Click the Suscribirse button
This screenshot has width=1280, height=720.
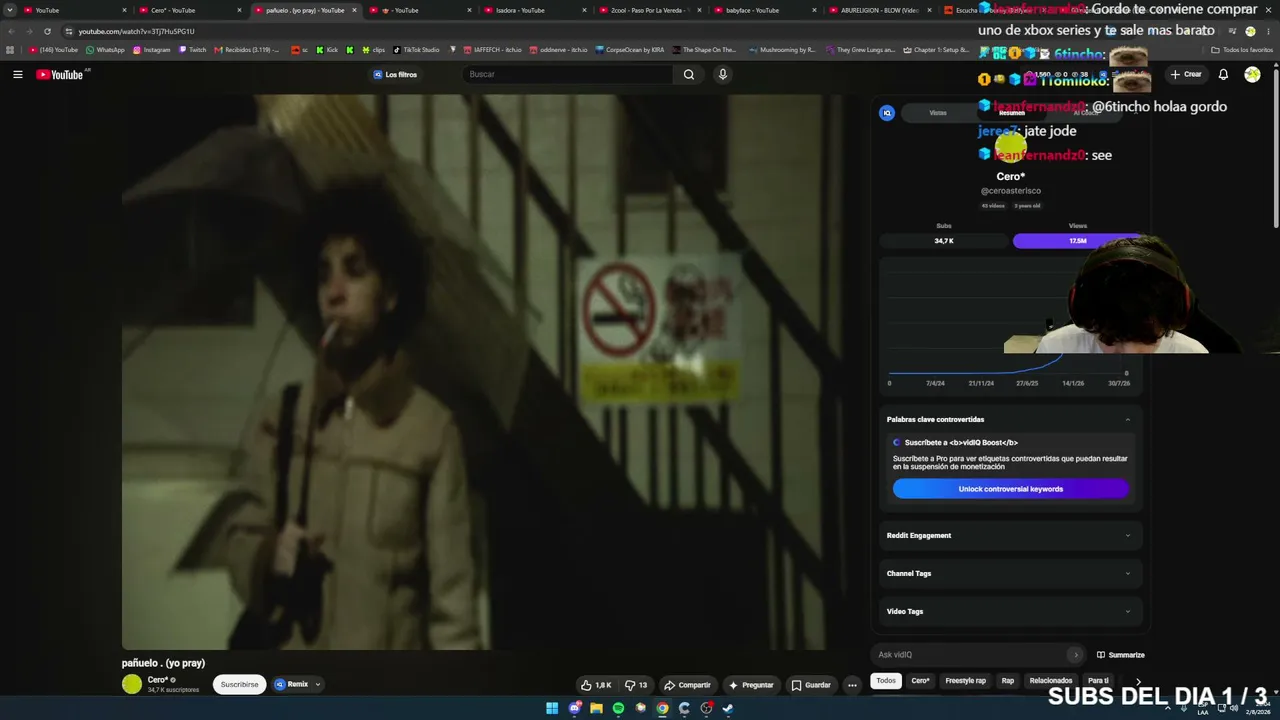tap(239, 685)
